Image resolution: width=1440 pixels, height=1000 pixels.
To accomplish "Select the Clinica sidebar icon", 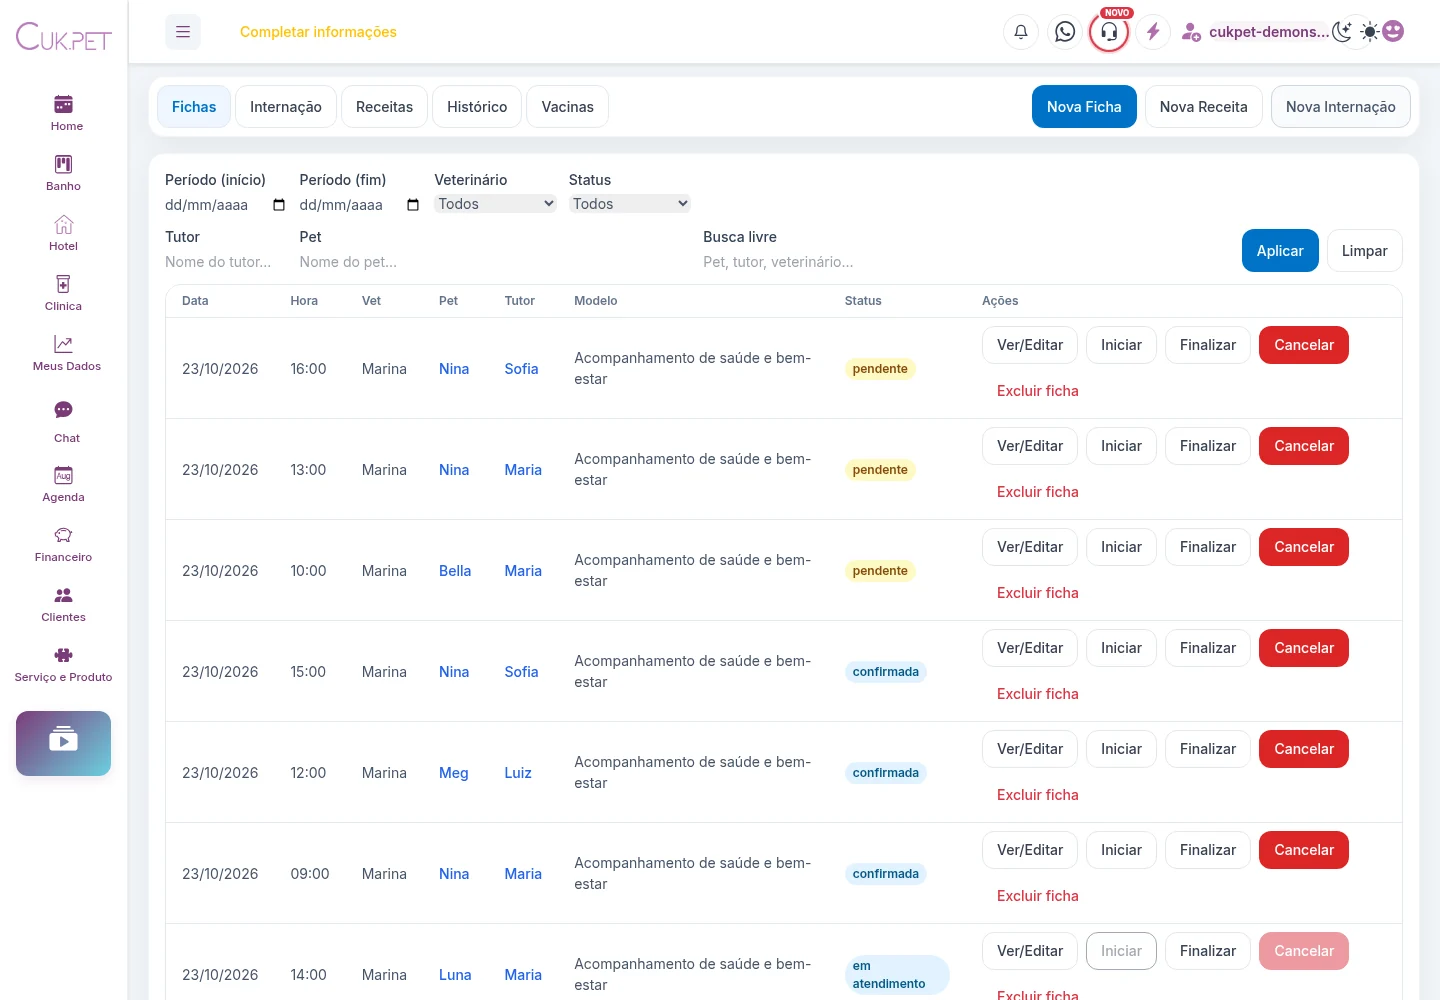I will point(63,284).
